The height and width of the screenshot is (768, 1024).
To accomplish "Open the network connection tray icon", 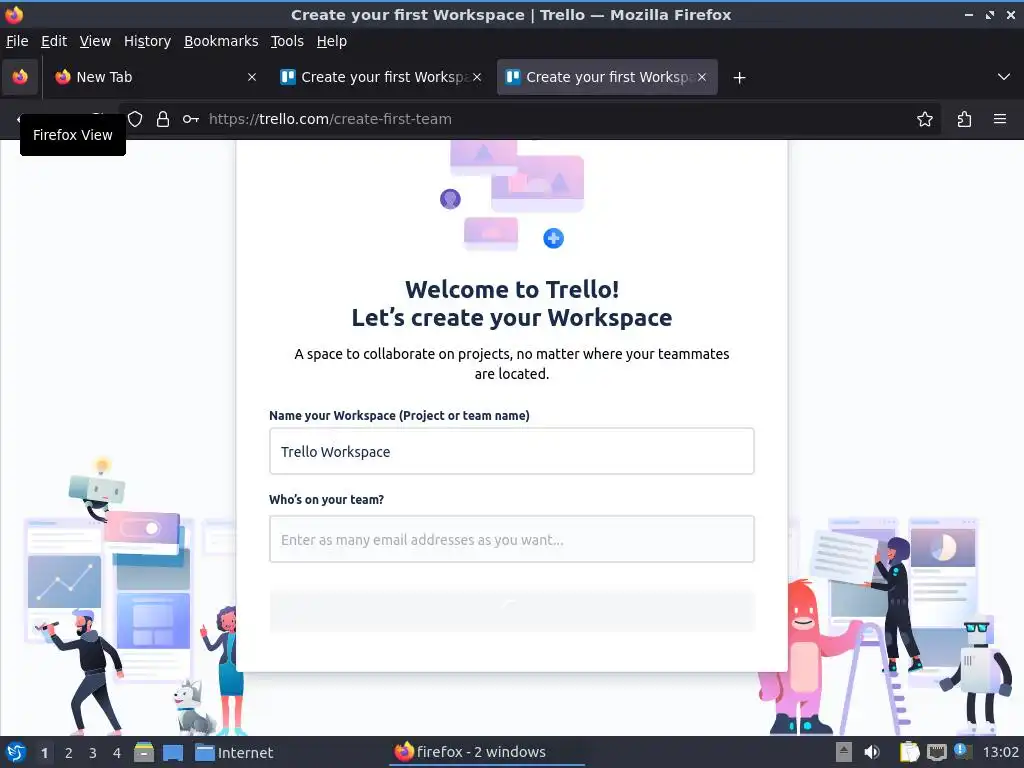I will [x=936, y=752].
